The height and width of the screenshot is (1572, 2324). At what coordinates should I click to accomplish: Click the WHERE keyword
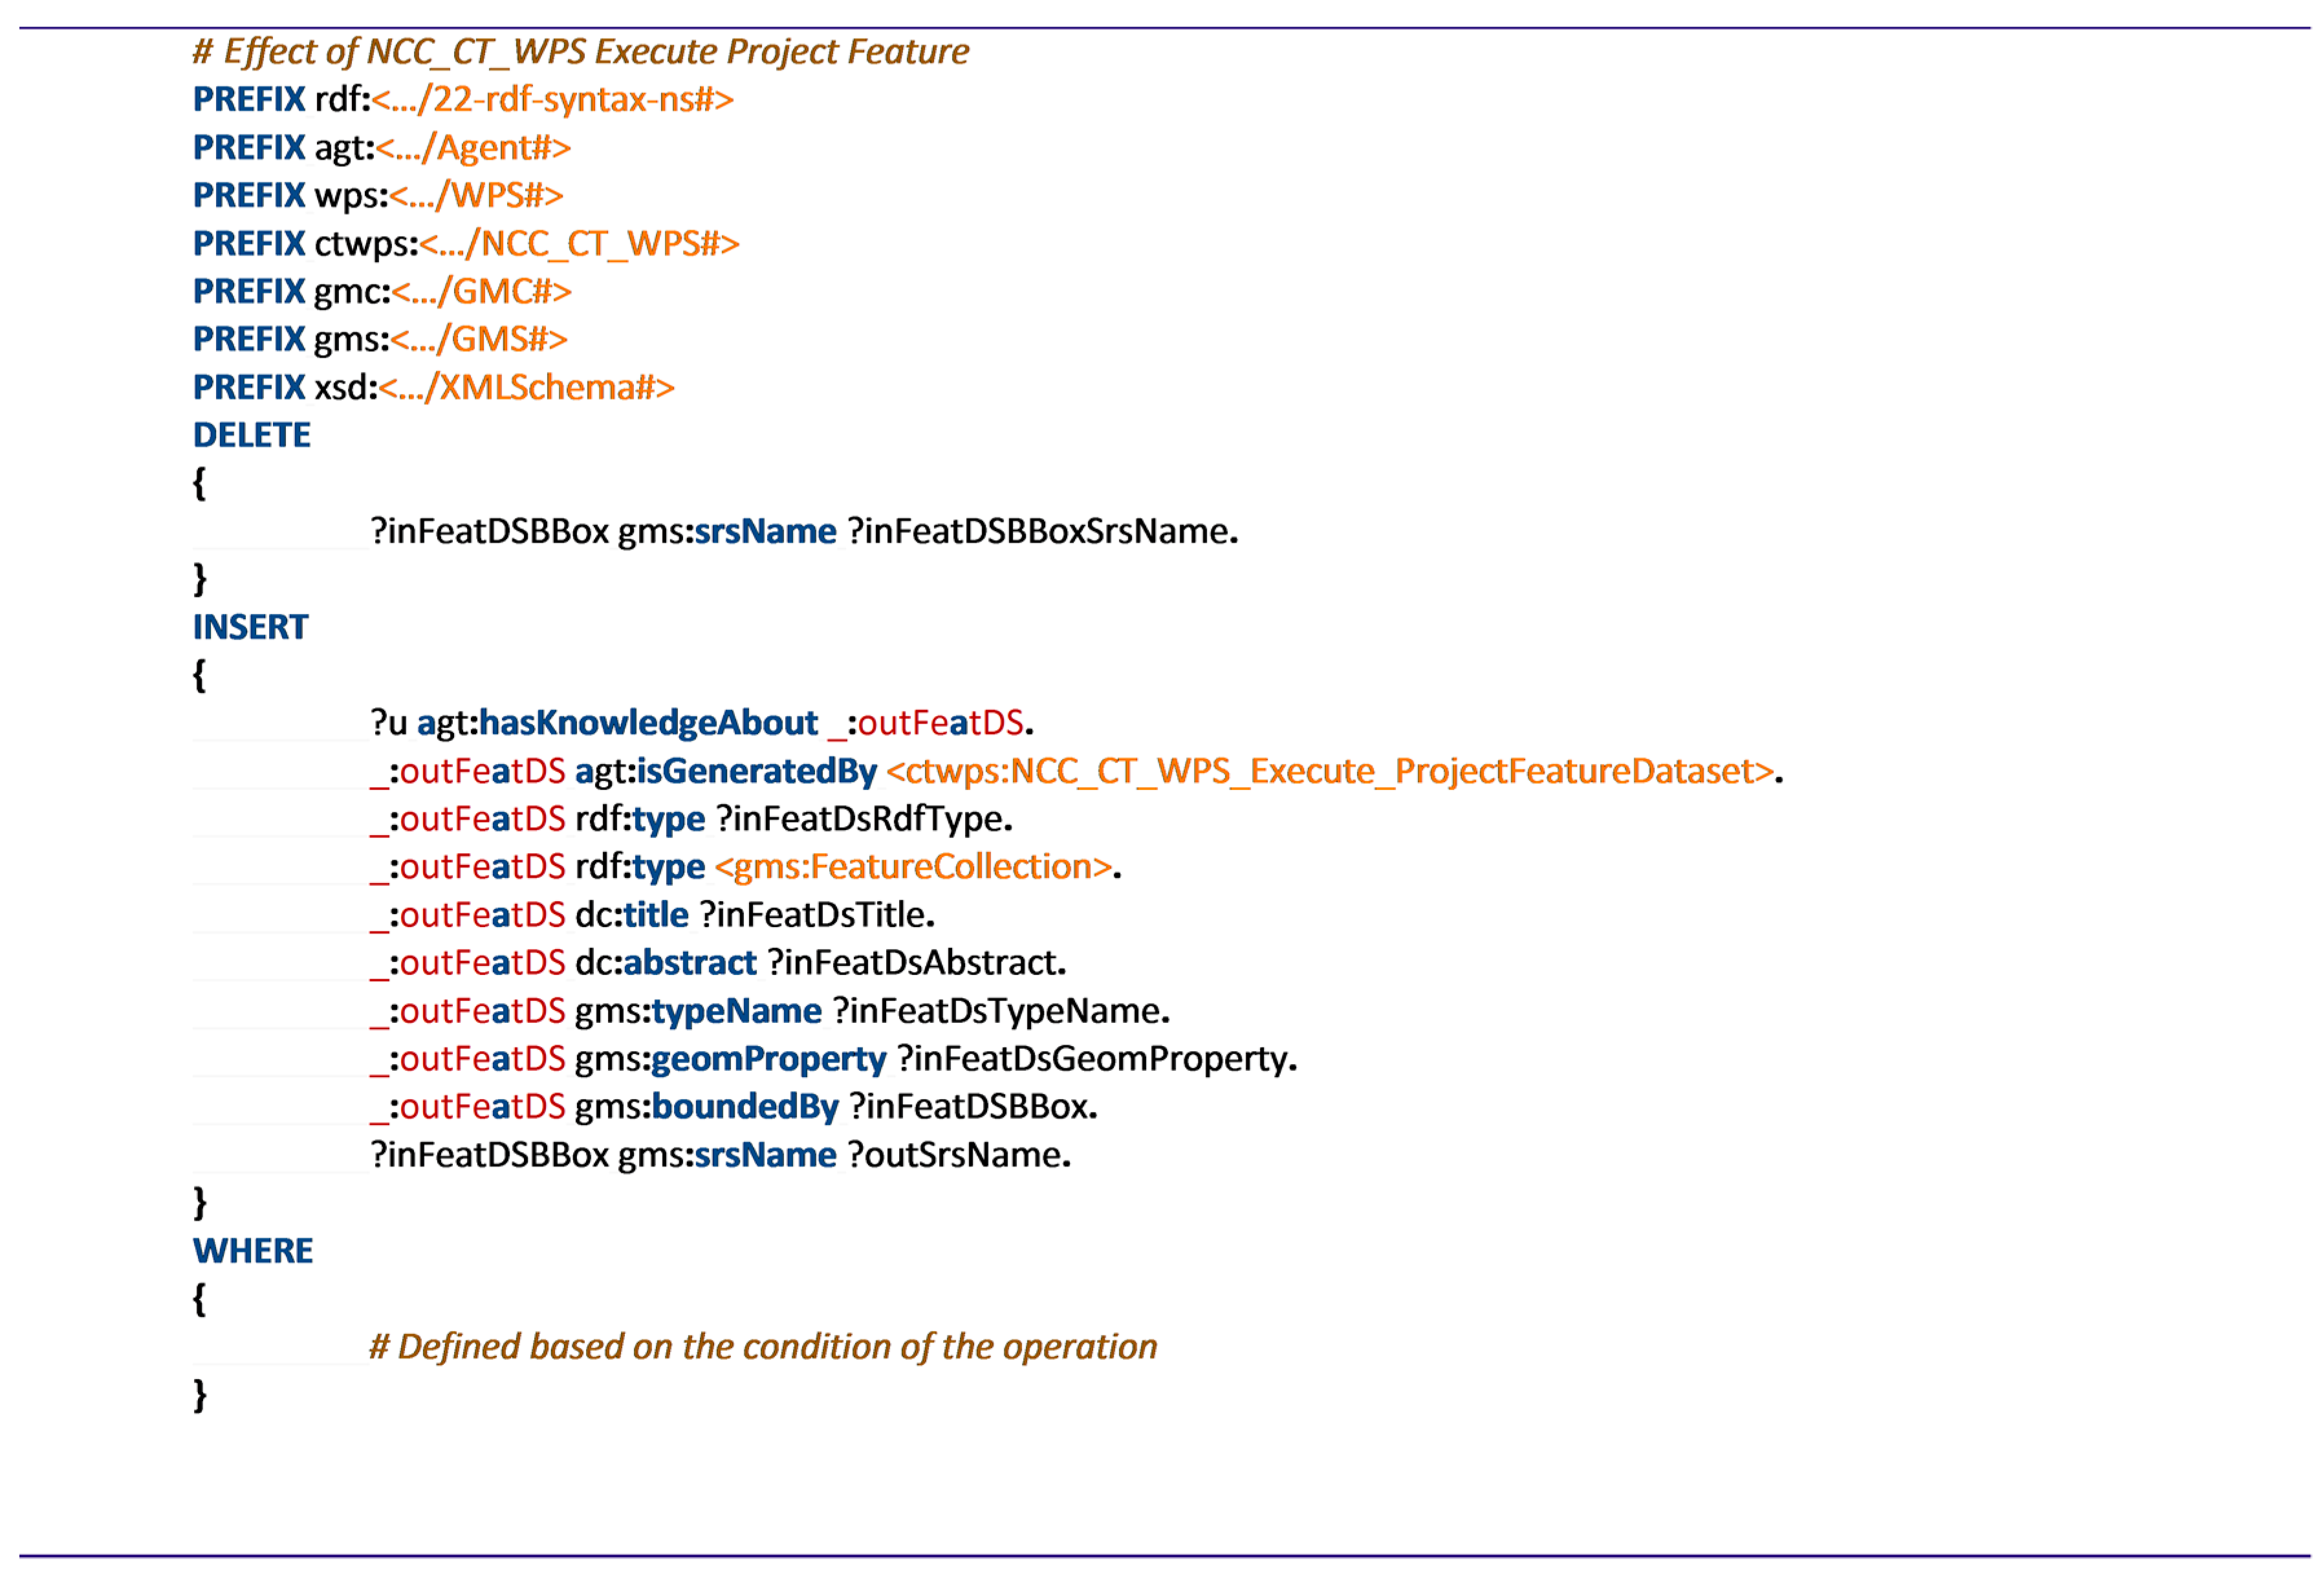click(x=252, y=1251)
